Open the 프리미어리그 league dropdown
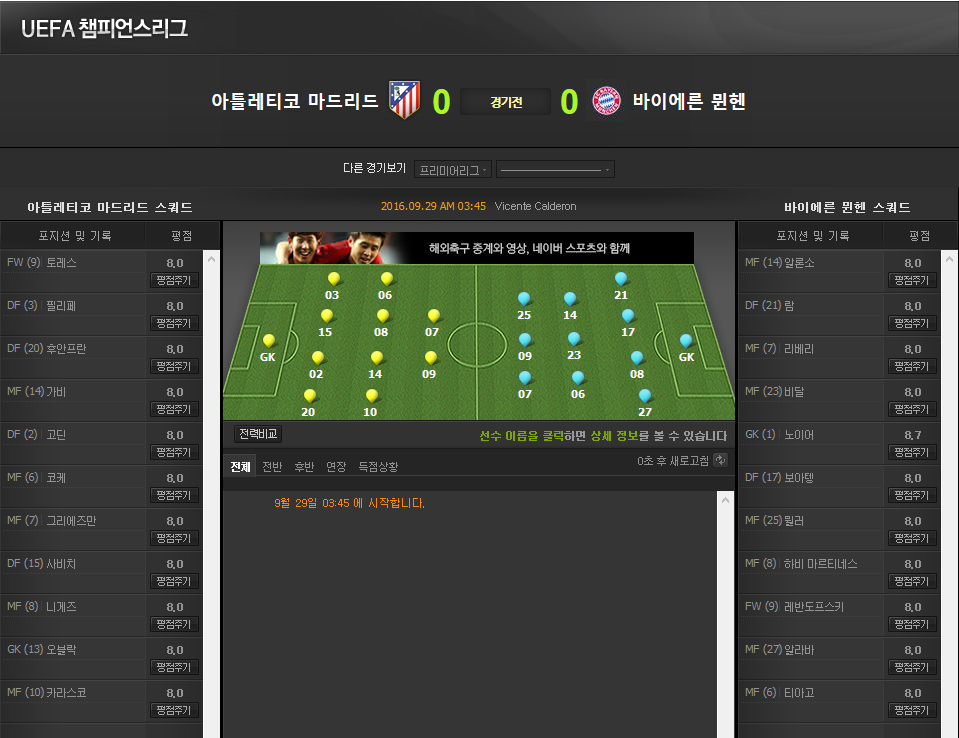 pyautogui.click(x=453, y=169)
